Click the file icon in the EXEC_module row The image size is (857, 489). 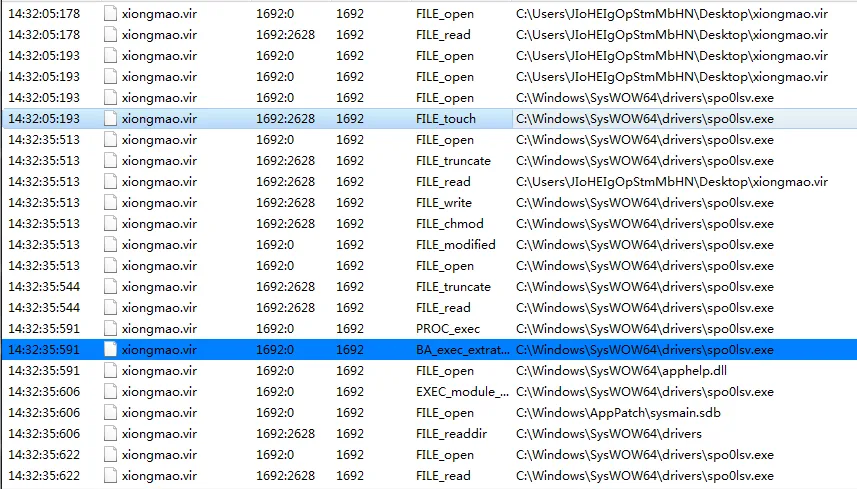pyautogui.click(x=110, y=392)
